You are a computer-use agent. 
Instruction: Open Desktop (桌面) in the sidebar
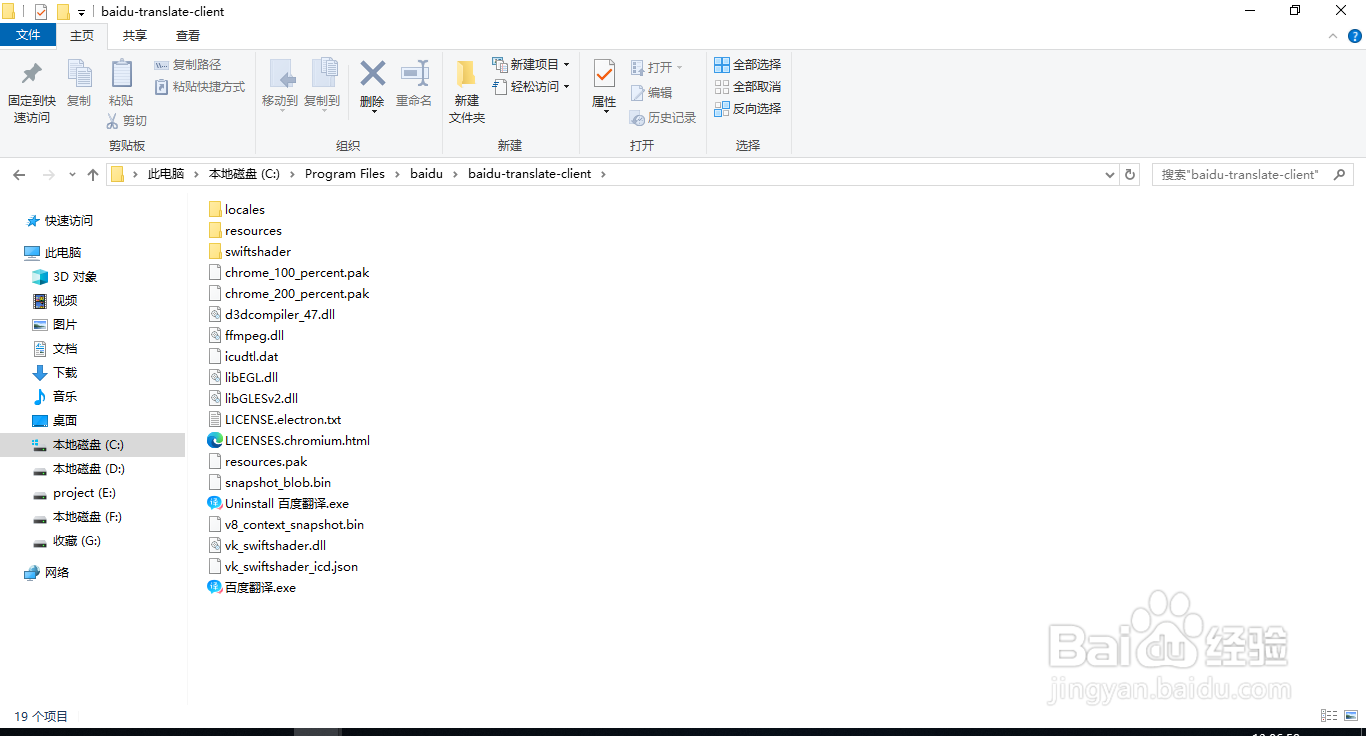click(55, 421)
